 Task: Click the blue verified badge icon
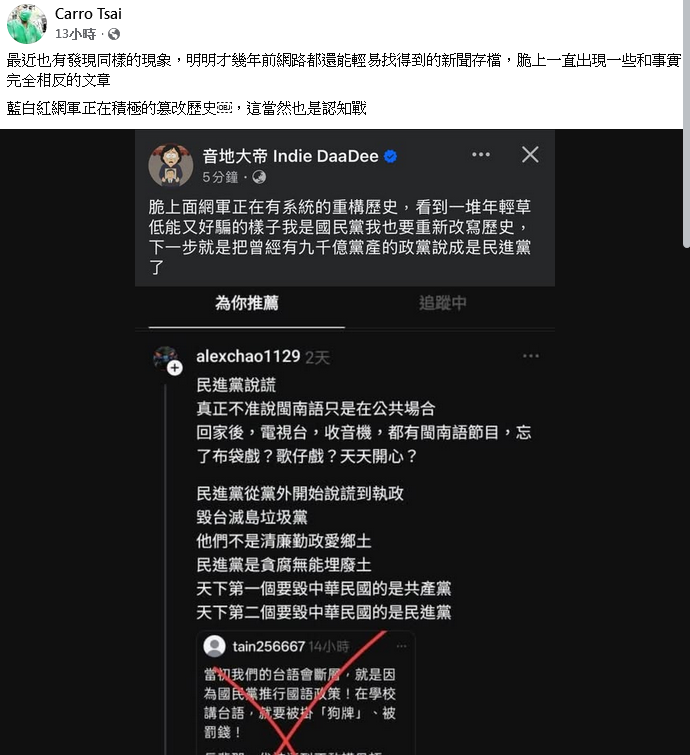[391, 156]
